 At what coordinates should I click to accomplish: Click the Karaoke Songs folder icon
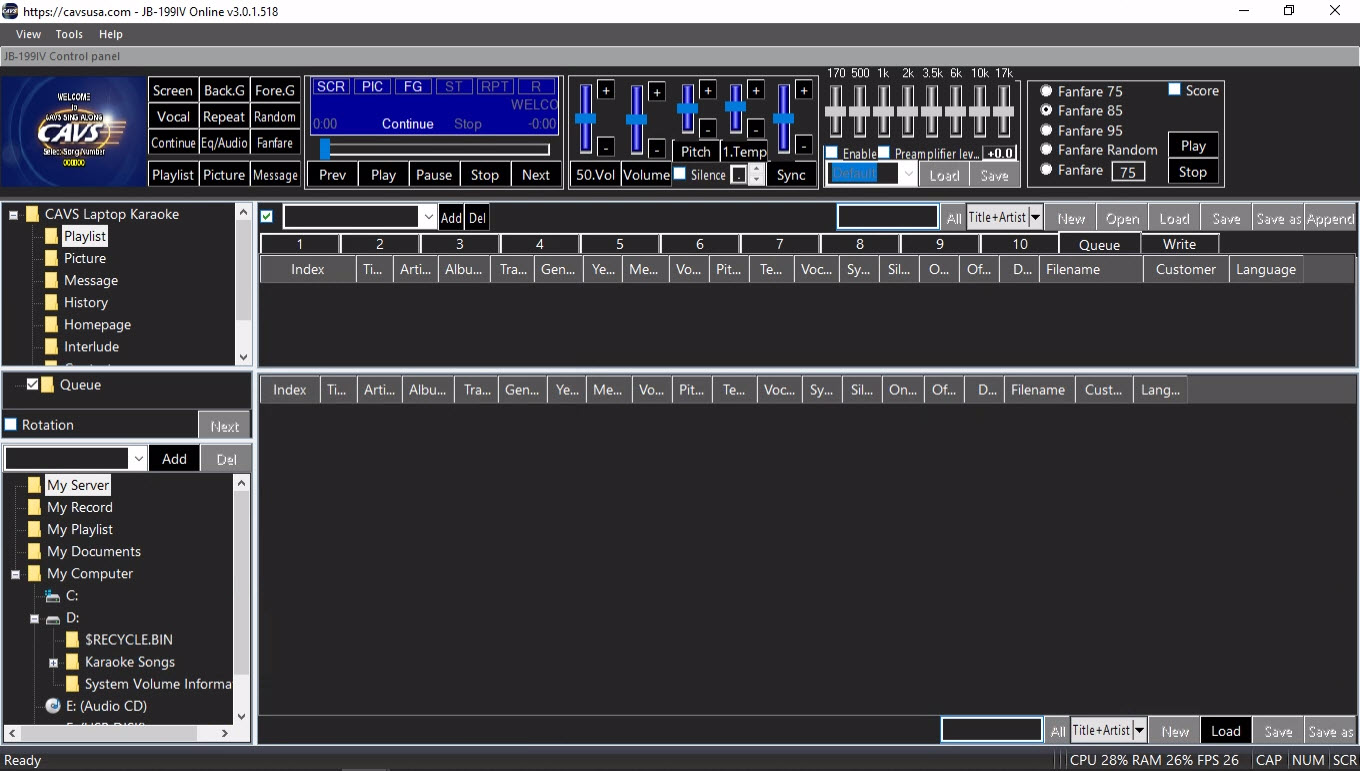(x=72, y=662)
